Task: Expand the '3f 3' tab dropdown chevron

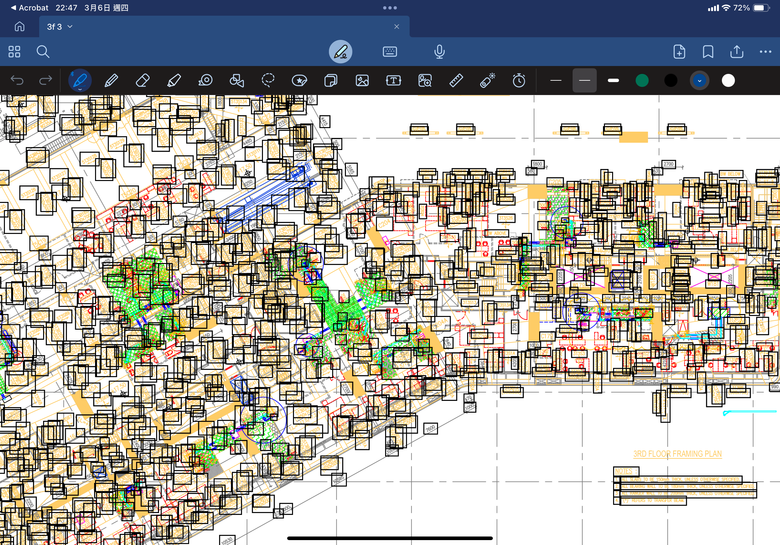Action: [70, 26]
